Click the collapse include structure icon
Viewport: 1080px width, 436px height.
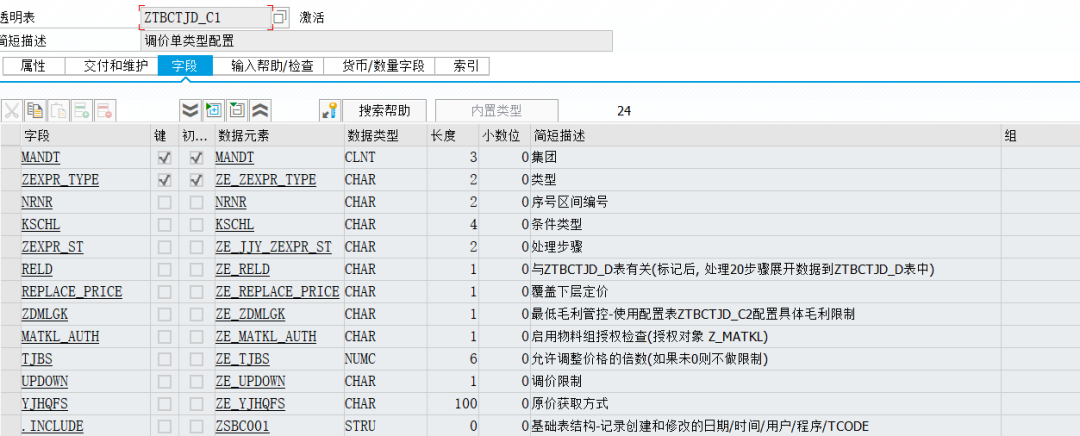(x=236, y=110)
